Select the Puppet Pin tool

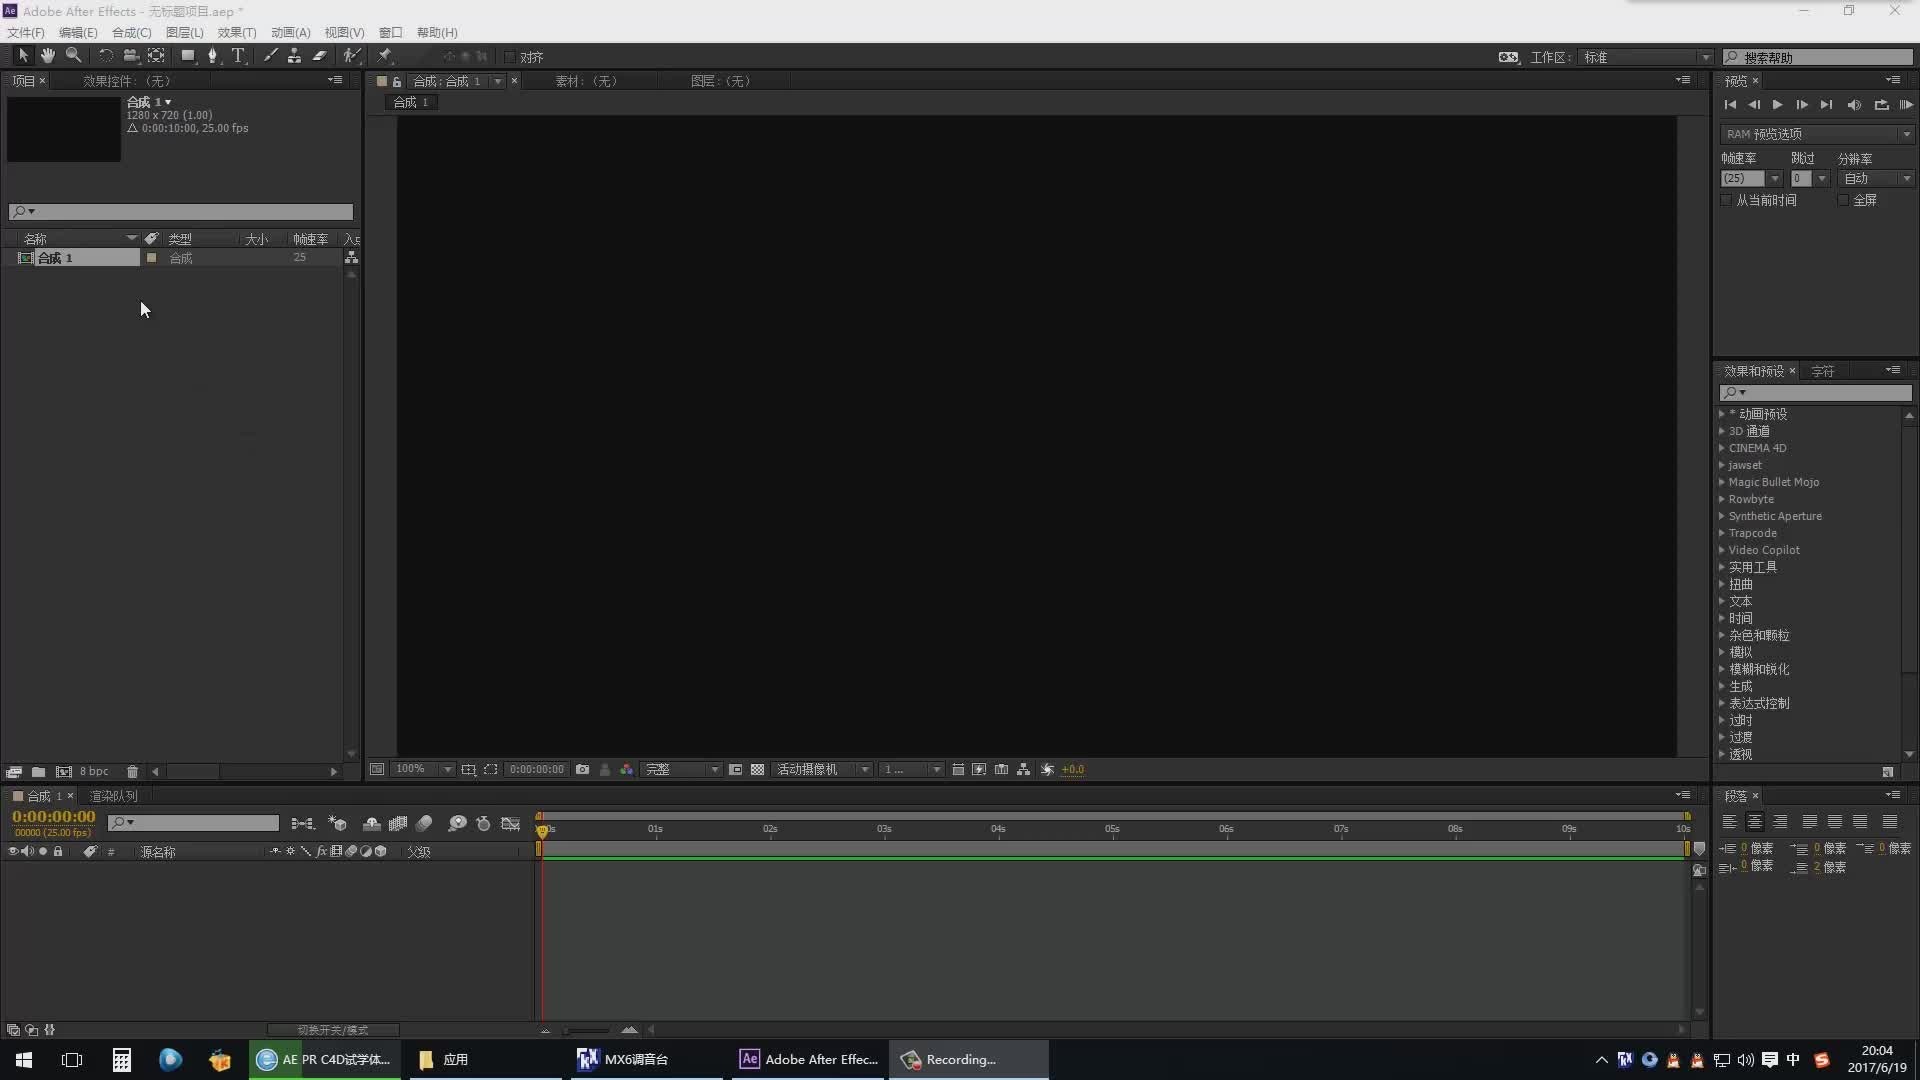(x=385, y=56)
